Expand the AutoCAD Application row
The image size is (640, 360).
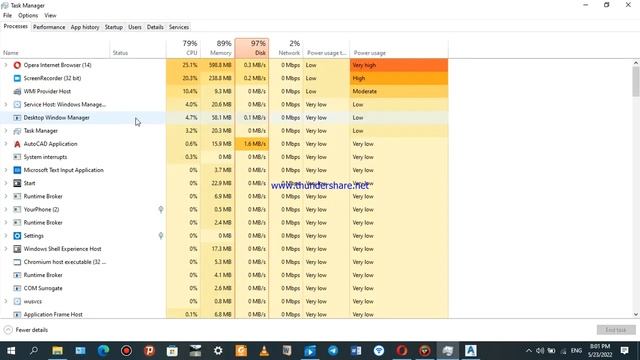coord(6,144)
